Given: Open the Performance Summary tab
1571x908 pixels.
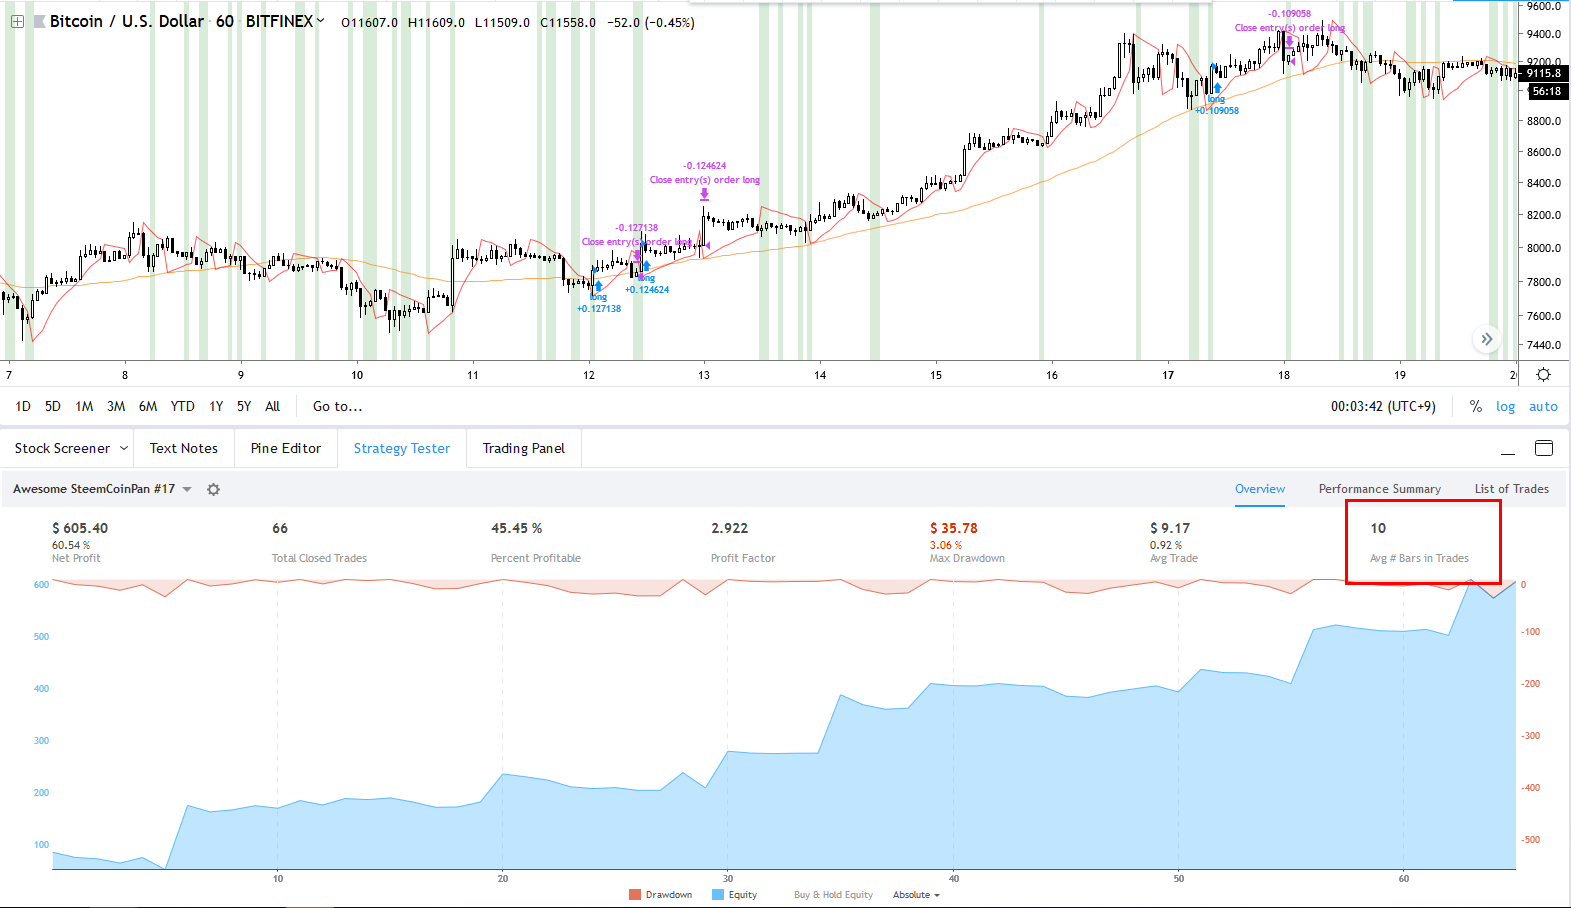Looking at the screenshot, I should [x=1380, y=489].
